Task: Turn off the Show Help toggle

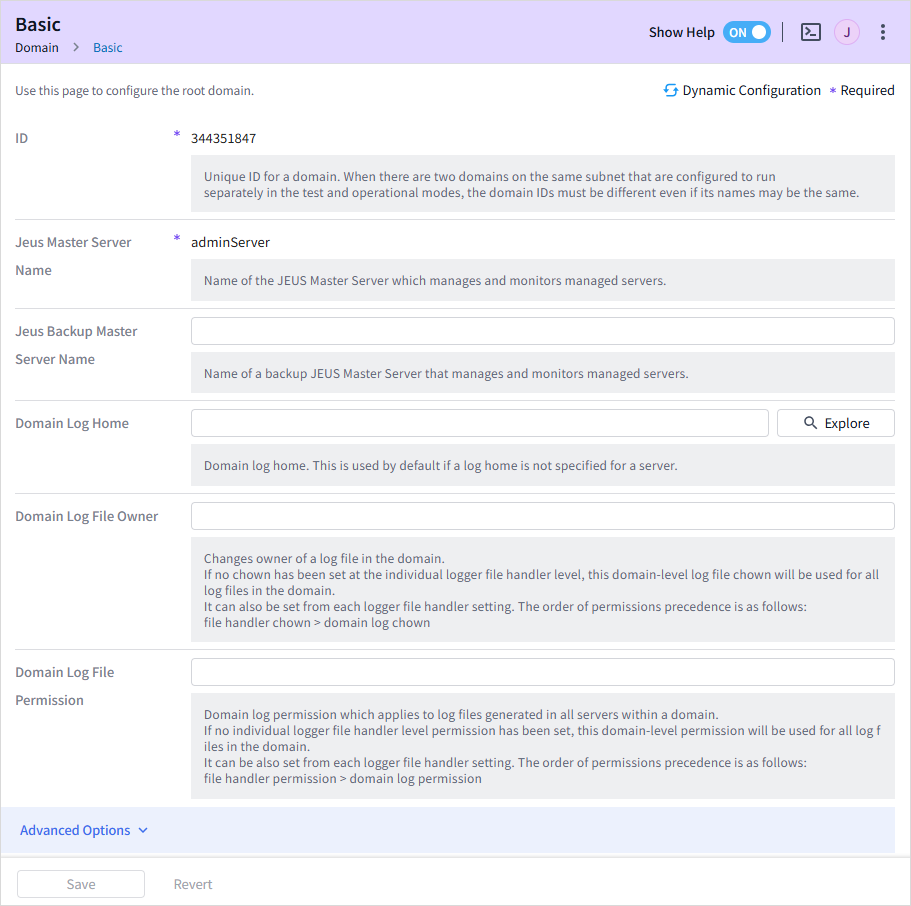Action: 746,32
